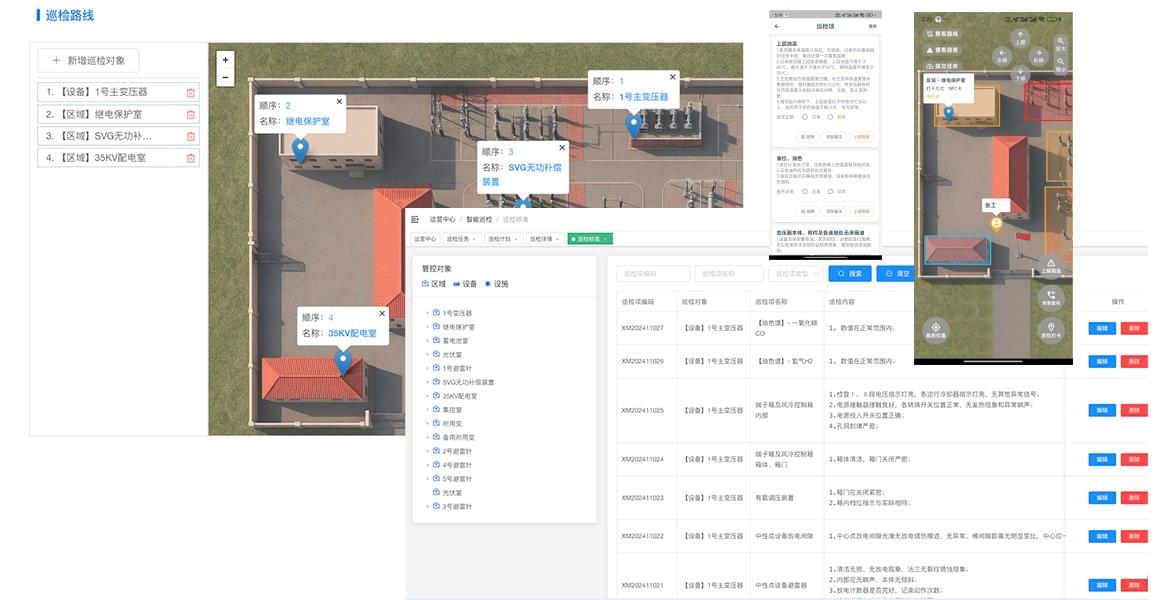The height and width of the screenshot is (600, 1160).
Task: Click the blue 搜索 button
Action: pyautogui.click(x=850, y=274)
